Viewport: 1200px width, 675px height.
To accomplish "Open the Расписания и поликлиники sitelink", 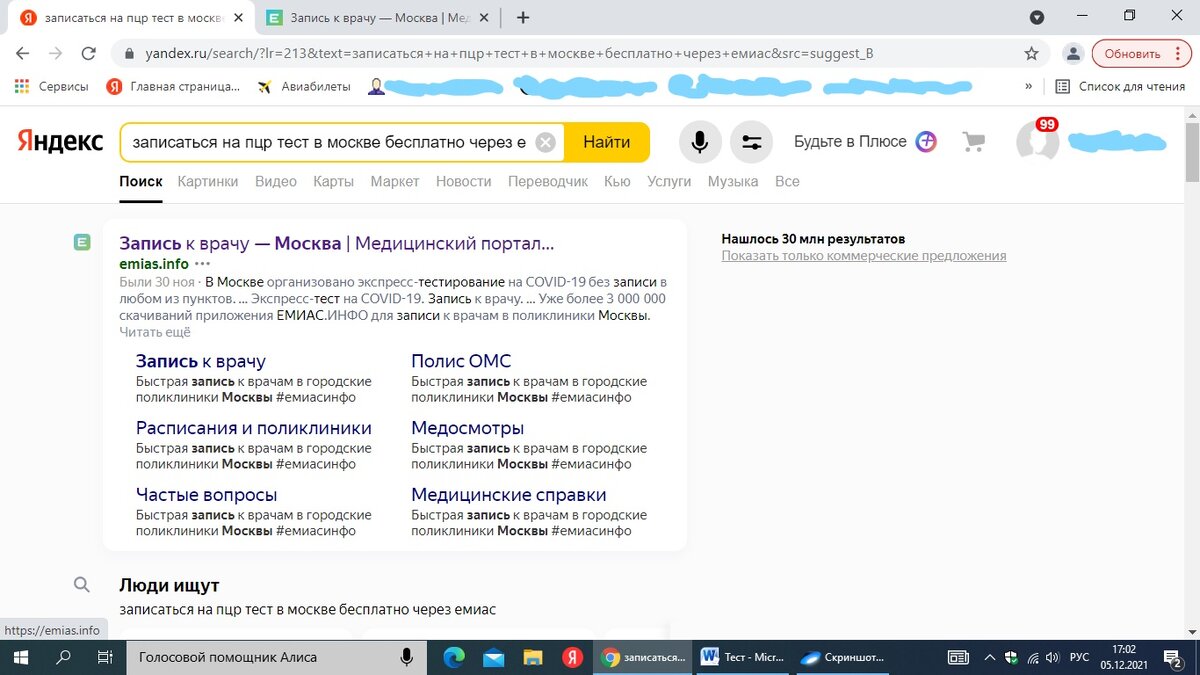I will point(254,428).
